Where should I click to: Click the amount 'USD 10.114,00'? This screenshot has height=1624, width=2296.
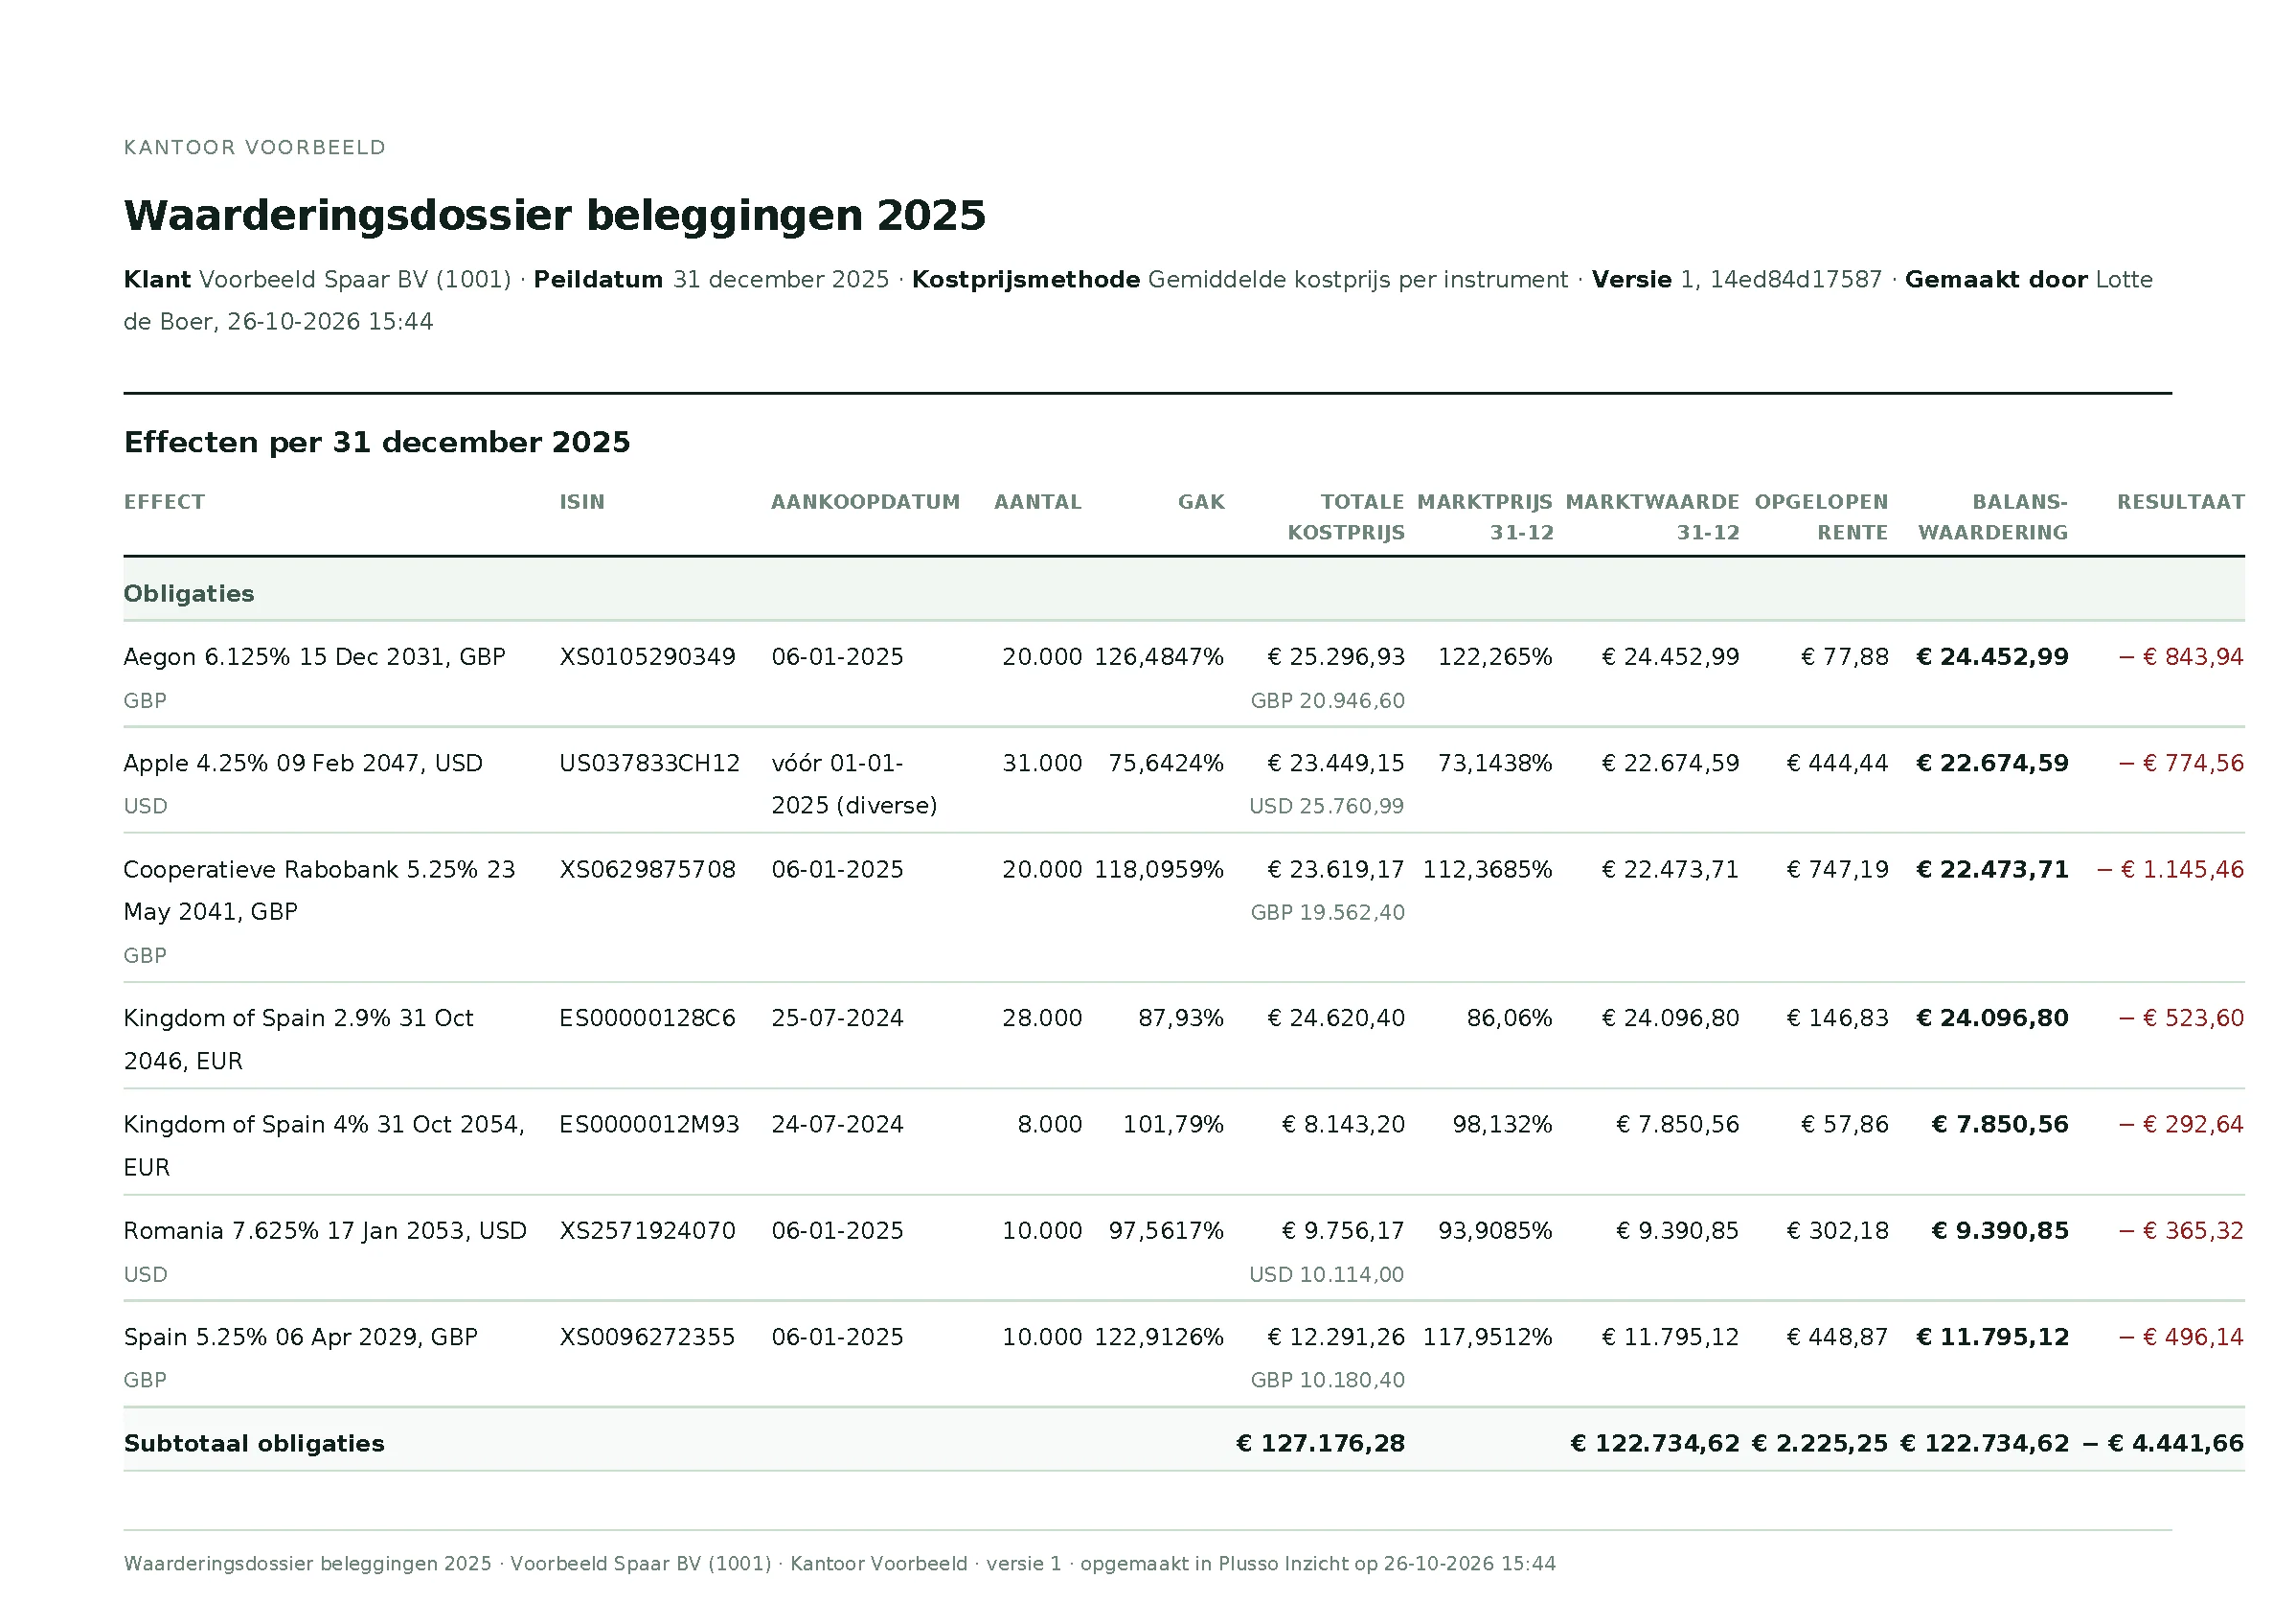click(1327, 1275)
